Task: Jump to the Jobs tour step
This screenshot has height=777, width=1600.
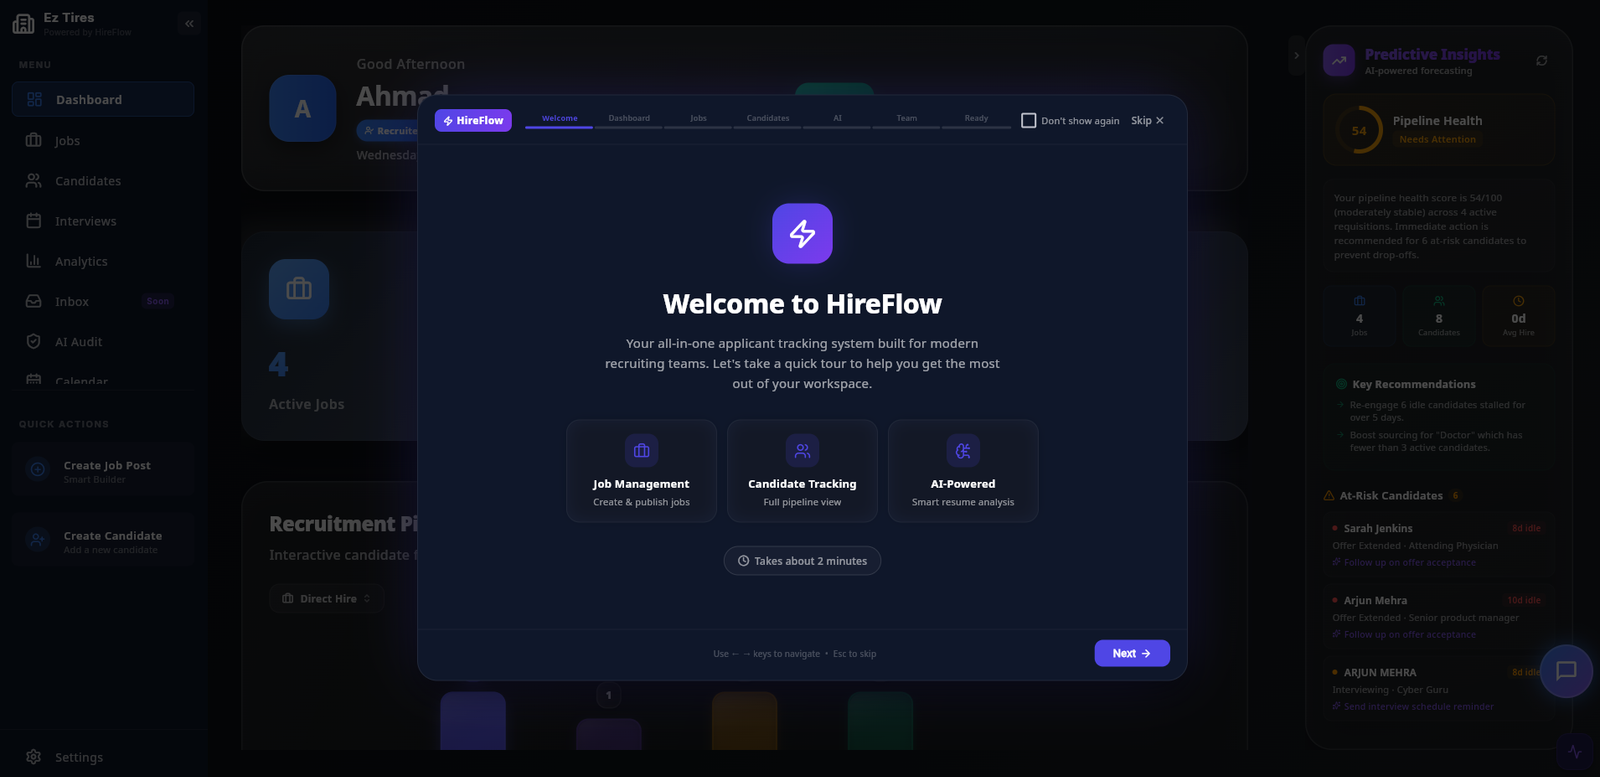Action: click(698, 119)
